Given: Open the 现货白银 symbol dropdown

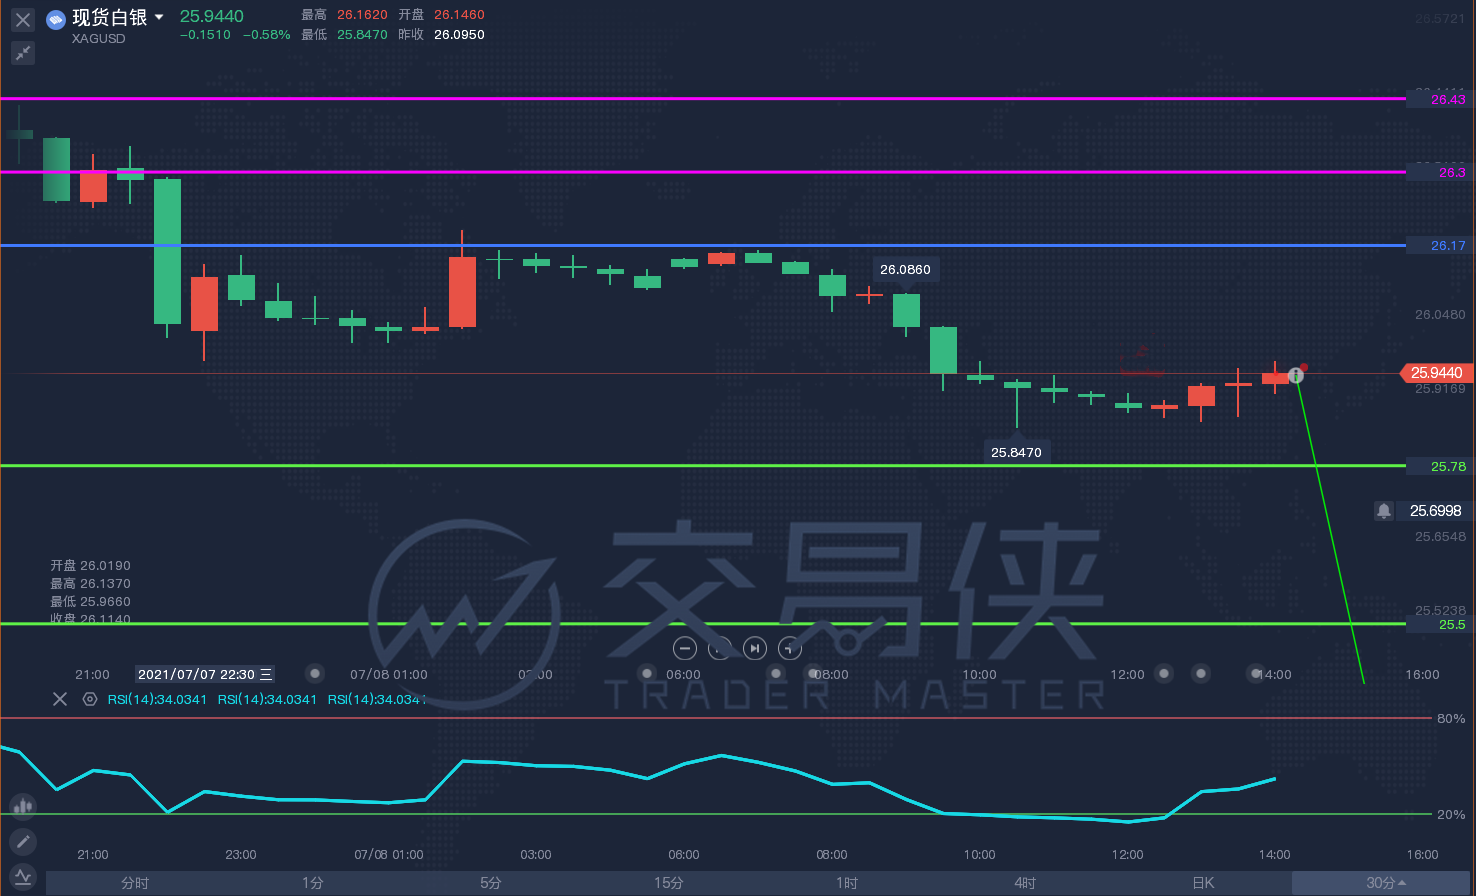Looking at the screenshot, I should click(159, 17).
